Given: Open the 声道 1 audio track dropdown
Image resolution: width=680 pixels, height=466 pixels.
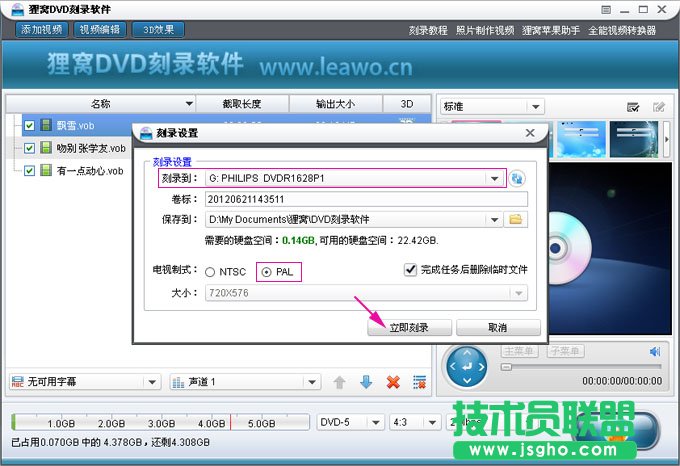Looking at the screenshot, I should coord(245,382).
